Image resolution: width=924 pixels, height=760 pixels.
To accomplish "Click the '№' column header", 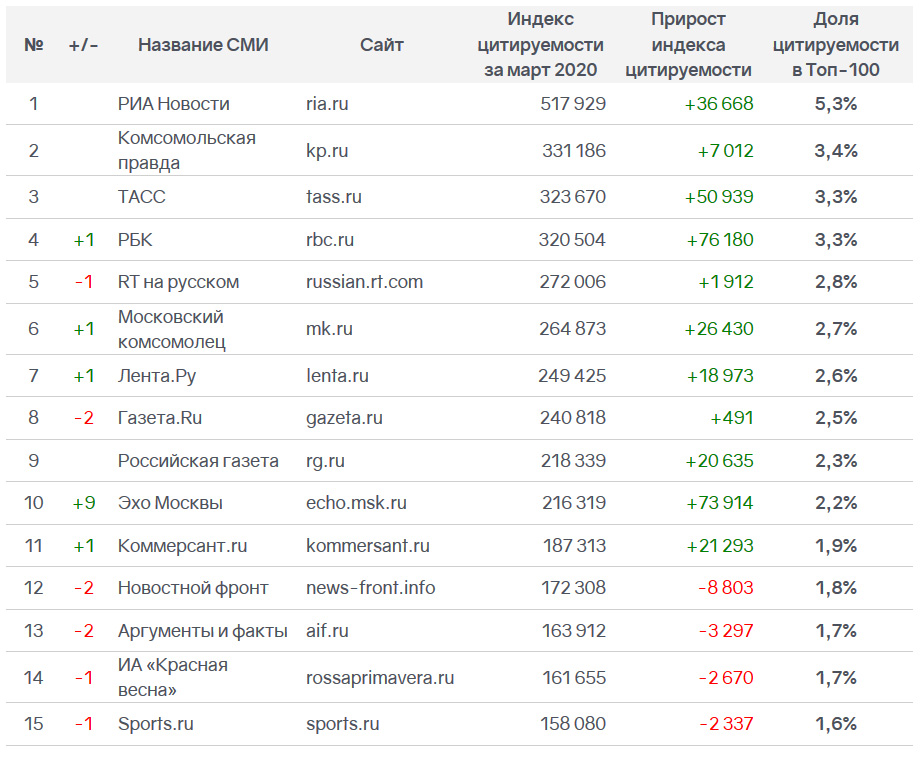I will pos(34,45).
